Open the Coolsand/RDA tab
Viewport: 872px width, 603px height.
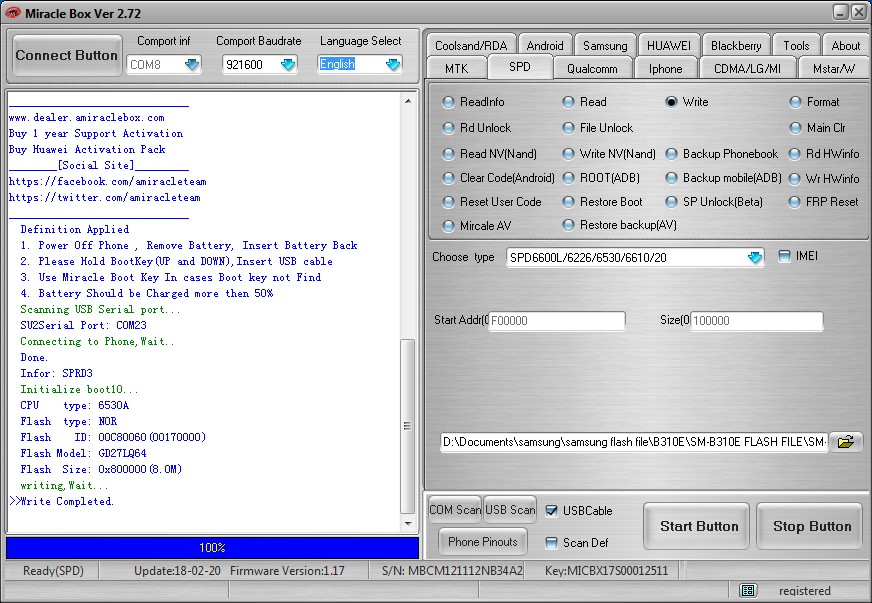pos(471,46)
